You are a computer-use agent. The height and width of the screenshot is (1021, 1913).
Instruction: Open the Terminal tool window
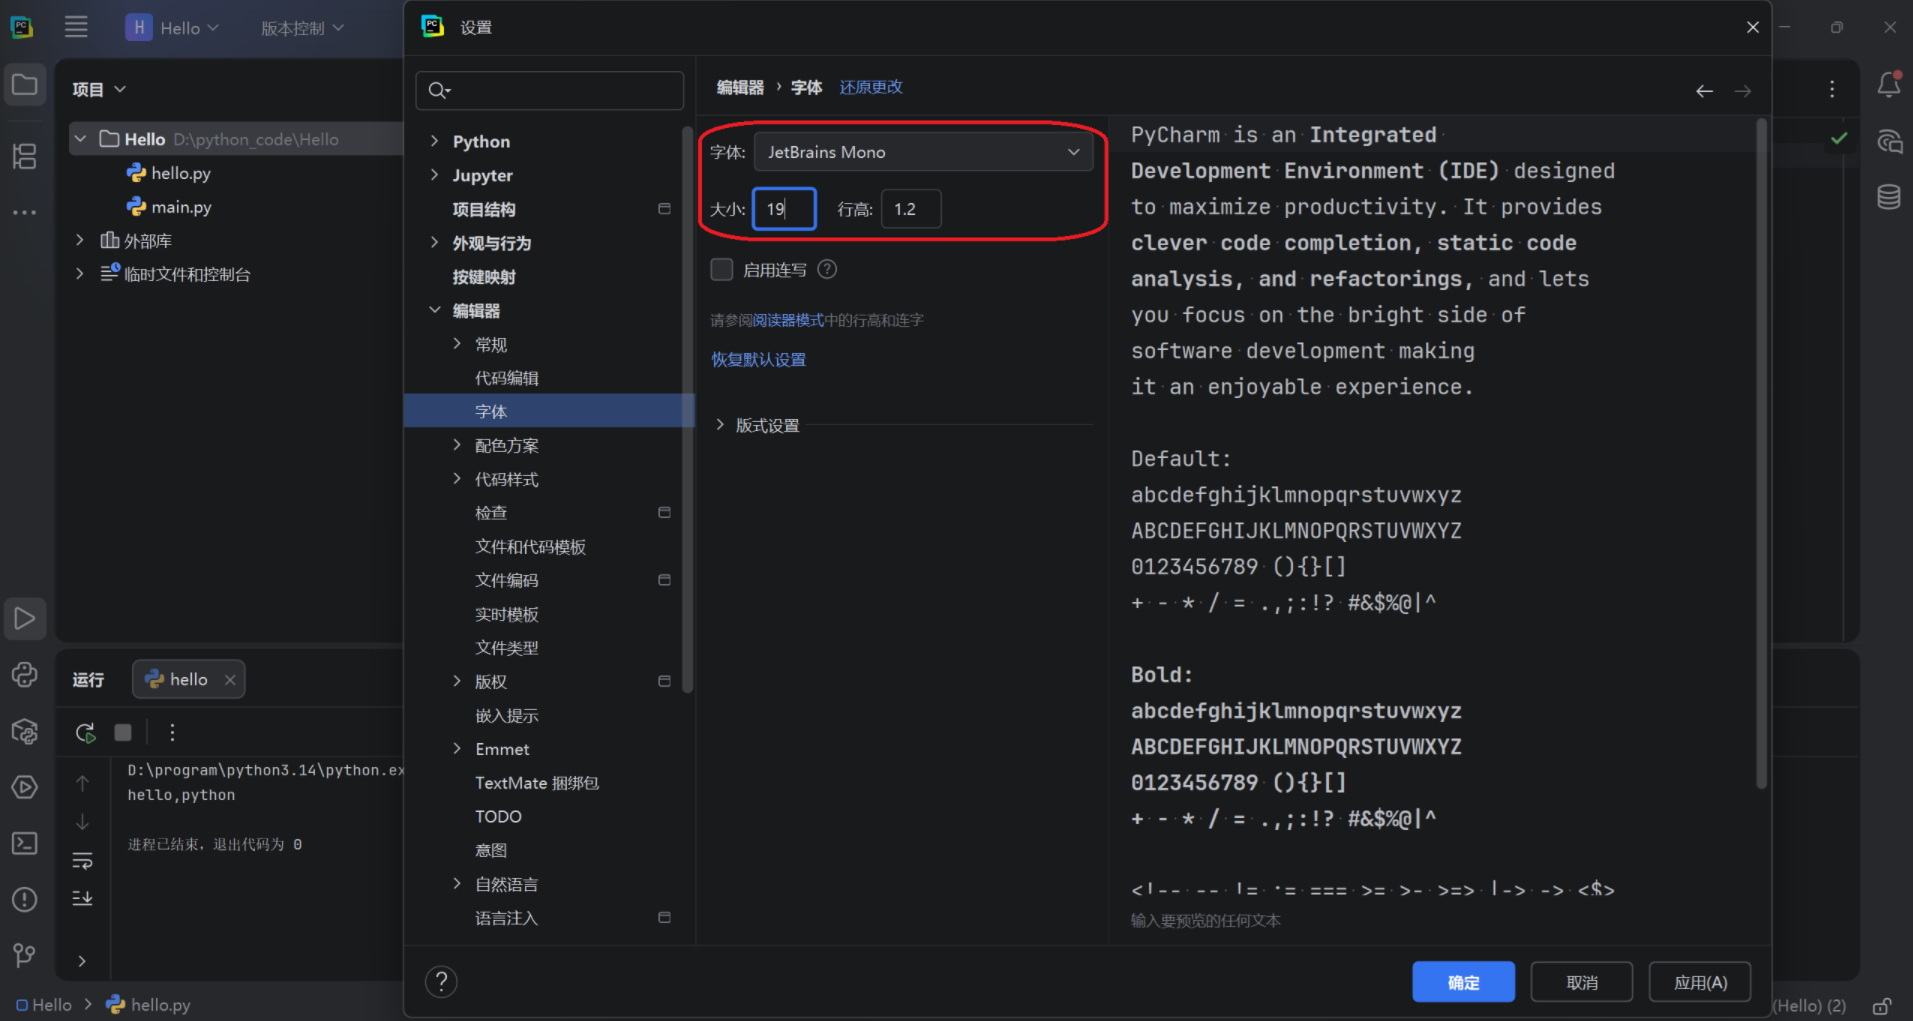24,843
